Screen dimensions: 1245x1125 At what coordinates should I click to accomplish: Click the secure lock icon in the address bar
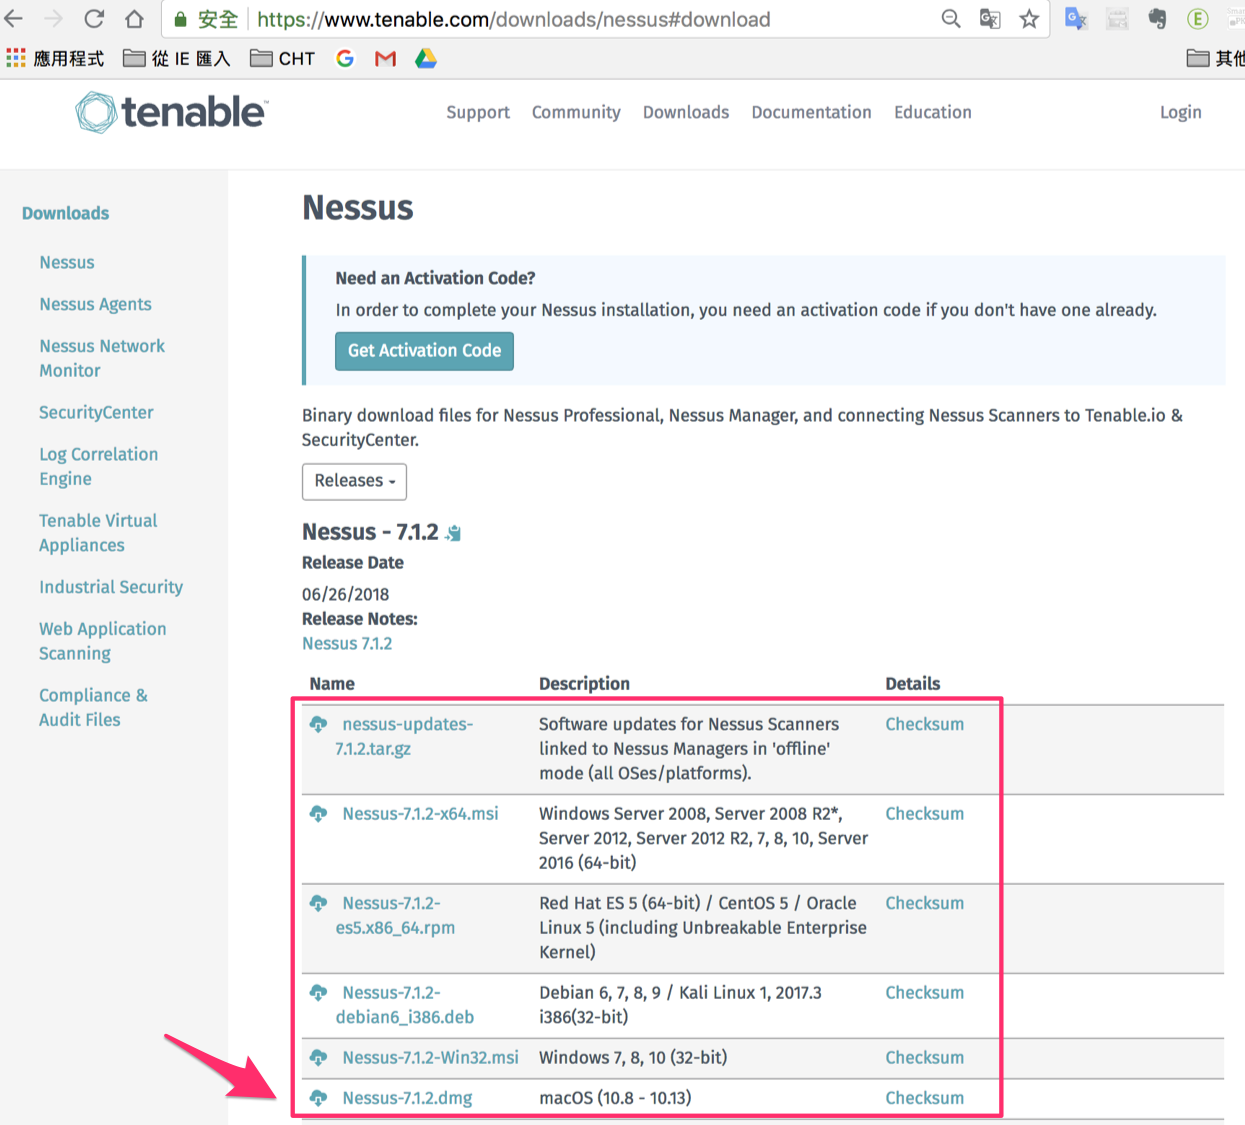click(181, 19)
